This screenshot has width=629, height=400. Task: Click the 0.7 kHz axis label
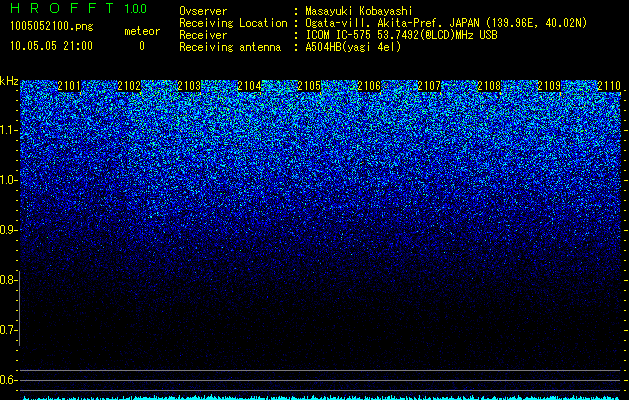click(x=8, y=330)
